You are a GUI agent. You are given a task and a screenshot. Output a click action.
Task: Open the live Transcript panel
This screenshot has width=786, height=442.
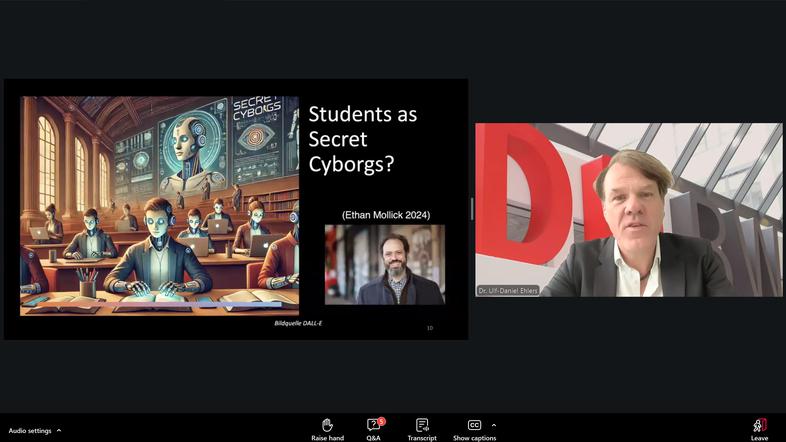pyautogui.click(x=421, y=428)
